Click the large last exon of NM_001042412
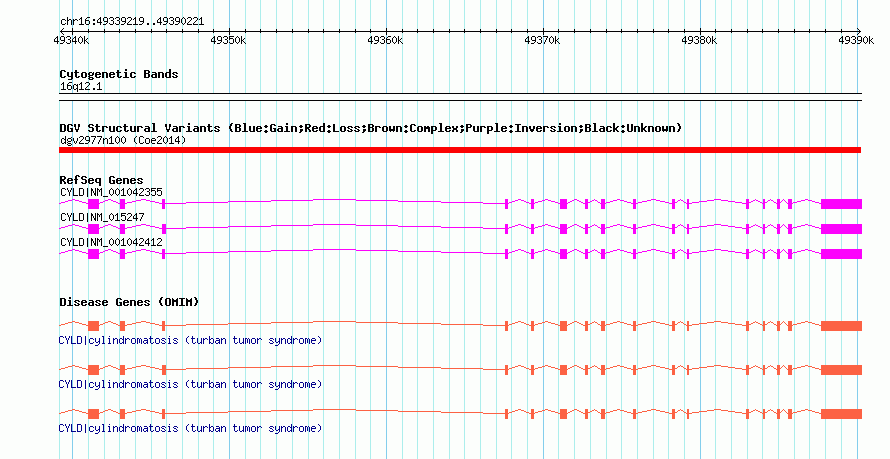Viewport: 890px width, 459px height. pyautogui.click(x=841, y=254)
